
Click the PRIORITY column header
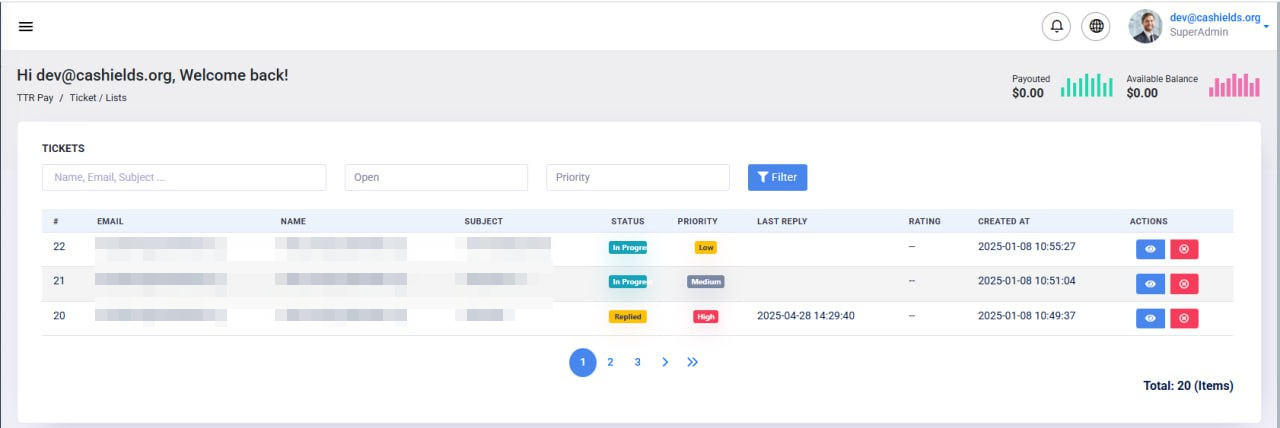tap(698, 221)
